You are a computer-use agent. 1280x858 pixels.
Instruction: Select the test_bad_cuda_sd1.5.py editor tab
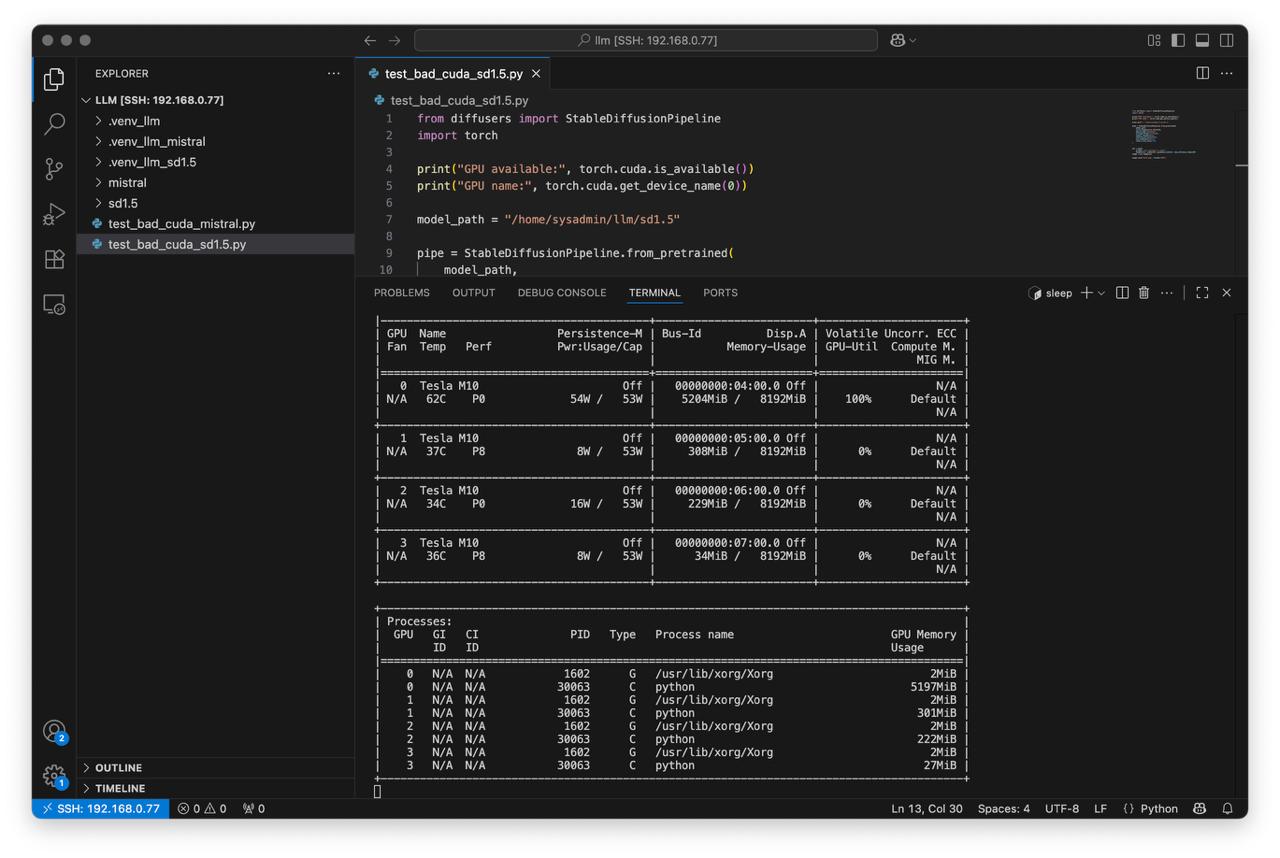(x=453, y=74)
